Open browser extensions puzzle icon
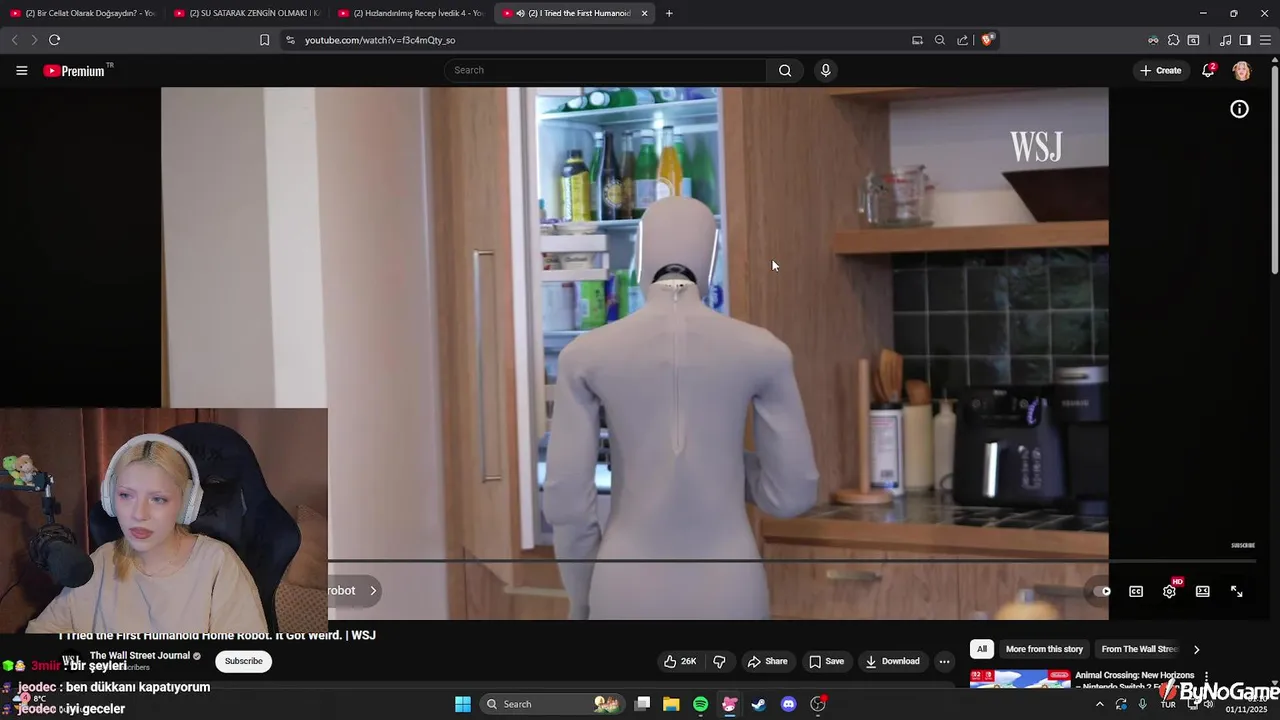This screenshot has width=1280, height=720. point(1173,40)
